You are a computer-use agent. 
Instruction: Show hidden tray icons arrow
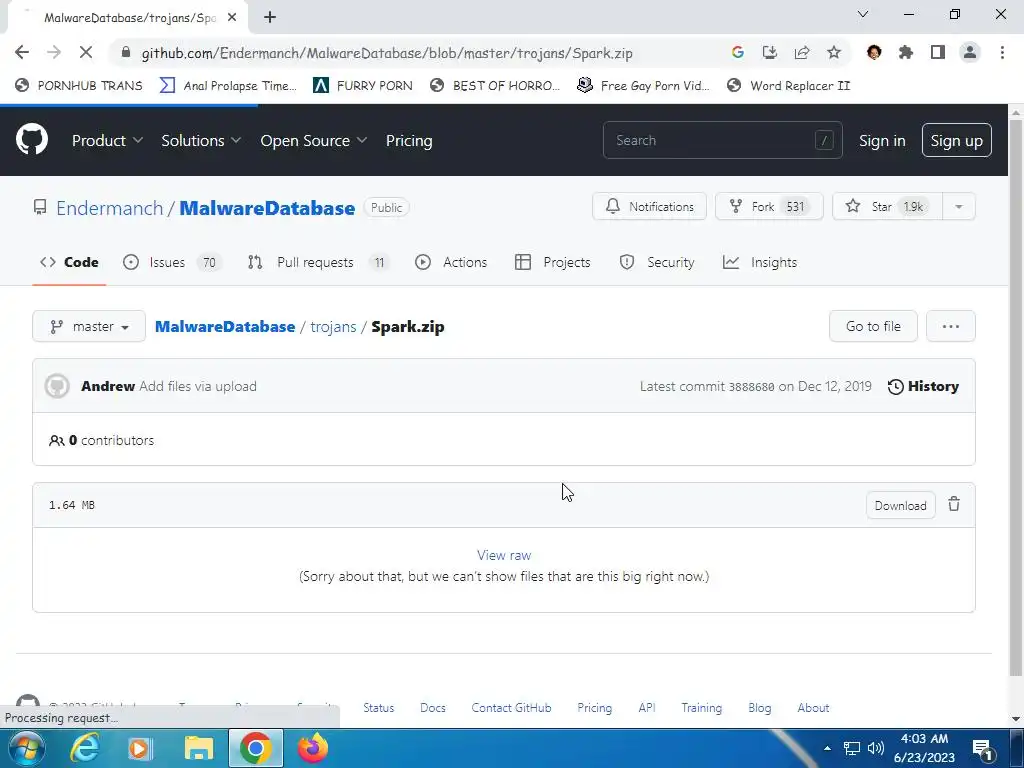click(827, 748)
